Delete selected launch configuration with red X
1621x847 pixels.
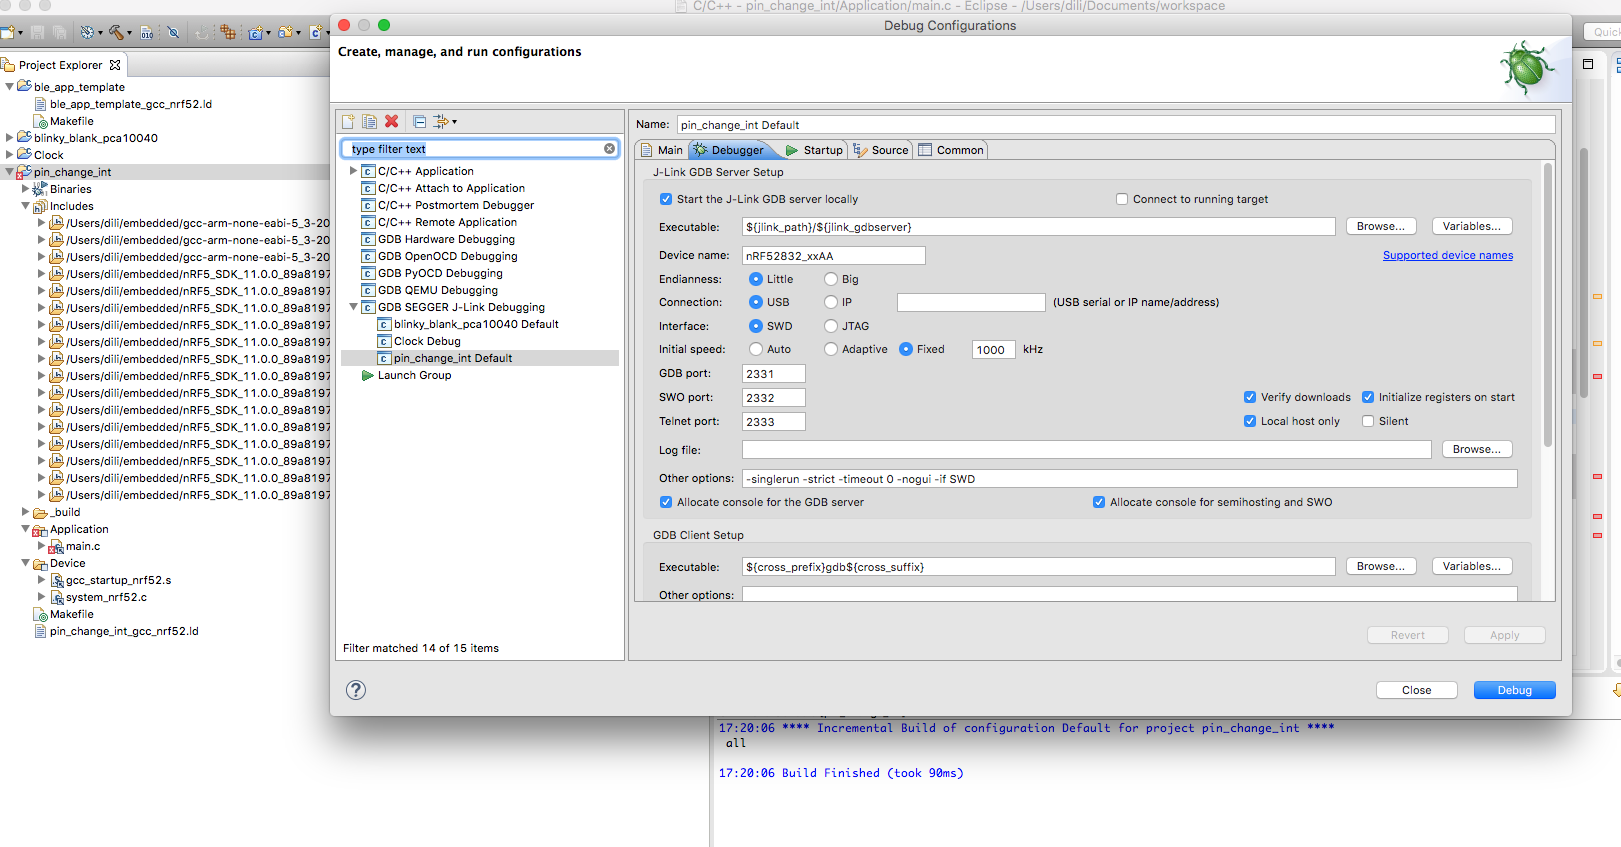click(392, 122)
